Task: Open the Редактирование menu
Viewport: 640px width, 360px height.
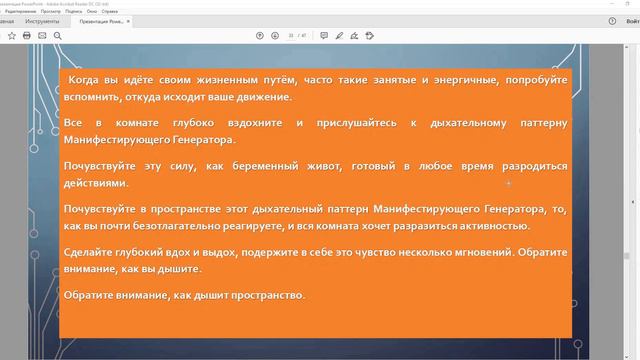Action: point(20,11)
